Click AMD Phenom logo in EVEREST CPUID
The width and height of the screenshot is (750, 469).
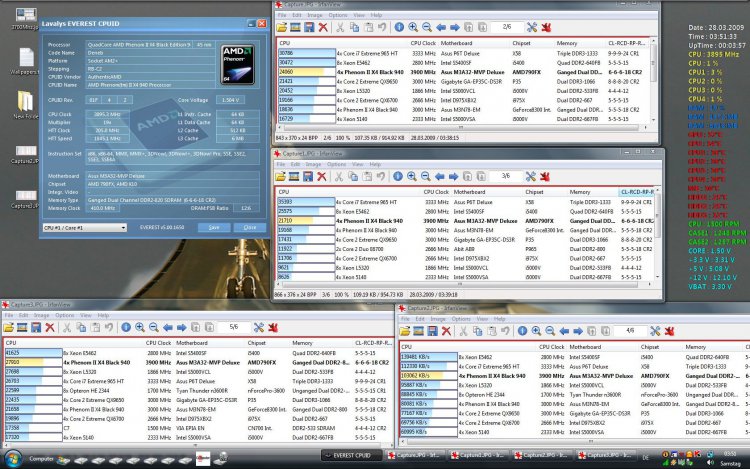(x=238, y=65)
